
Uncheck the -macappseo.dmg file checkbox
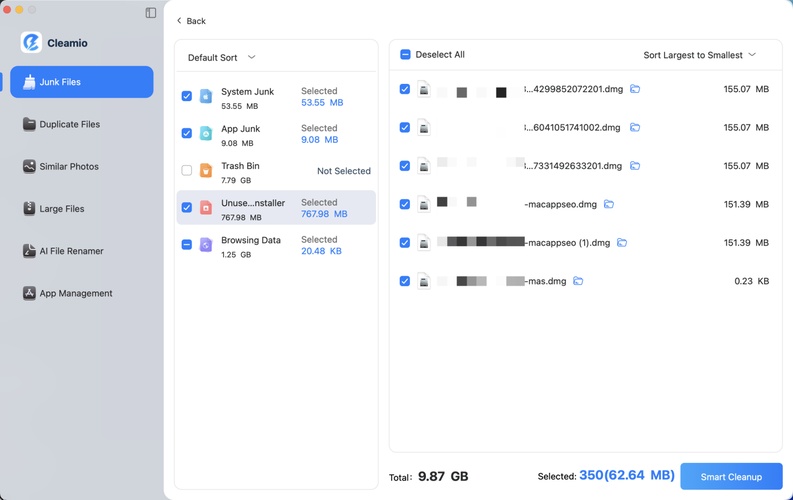[405, 204]
